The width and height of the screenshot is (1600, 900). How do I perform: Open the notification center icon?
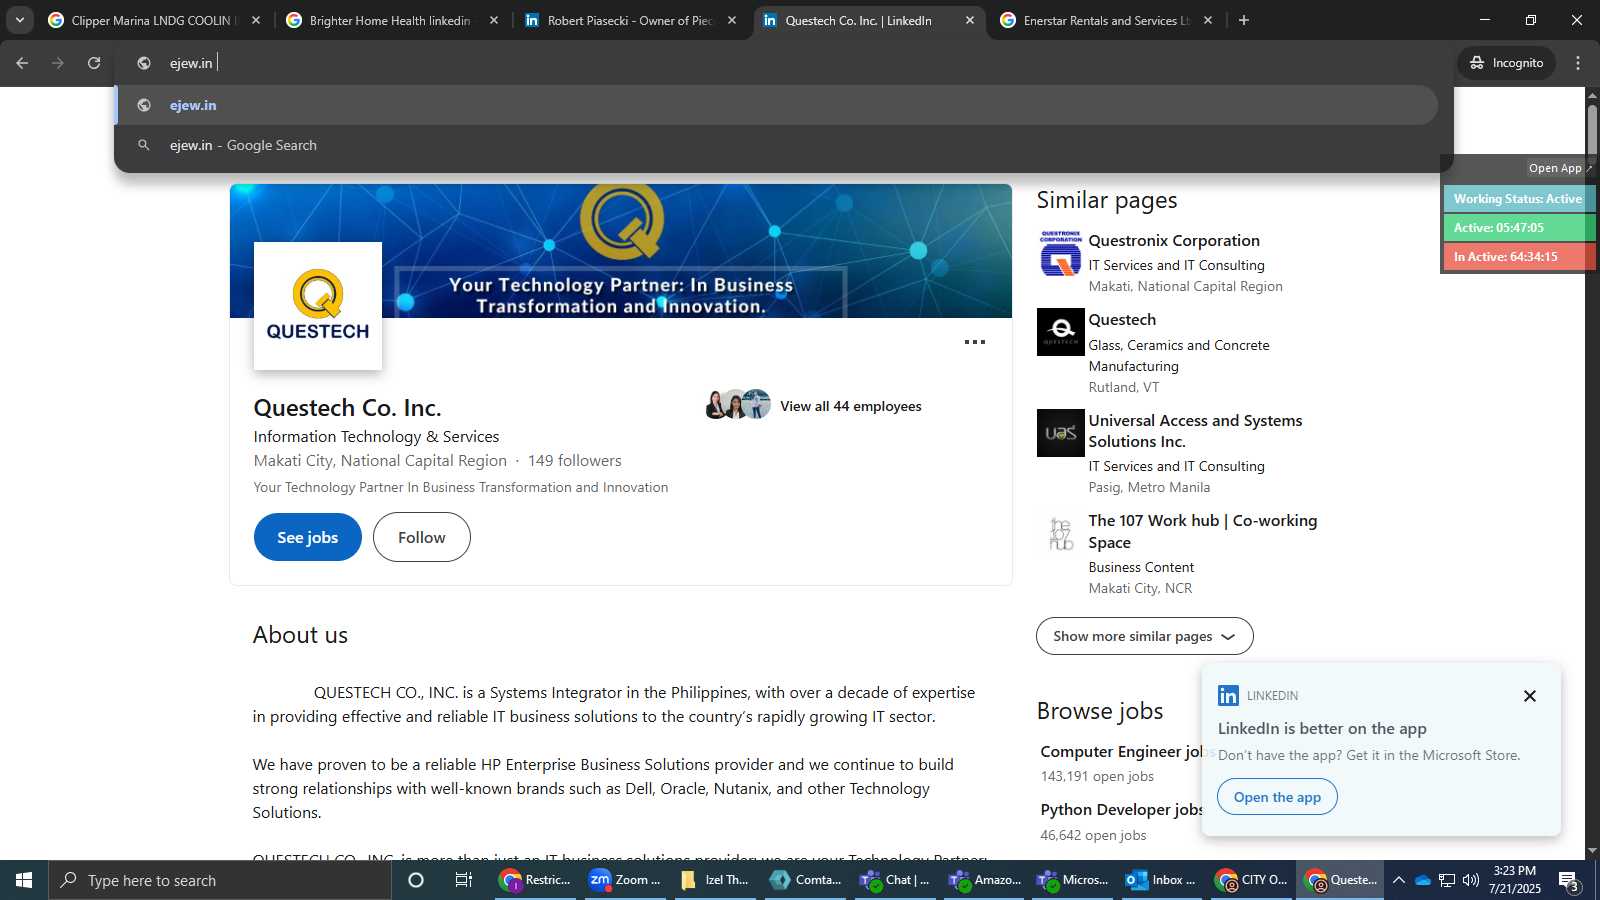[x=1568, y=881]
